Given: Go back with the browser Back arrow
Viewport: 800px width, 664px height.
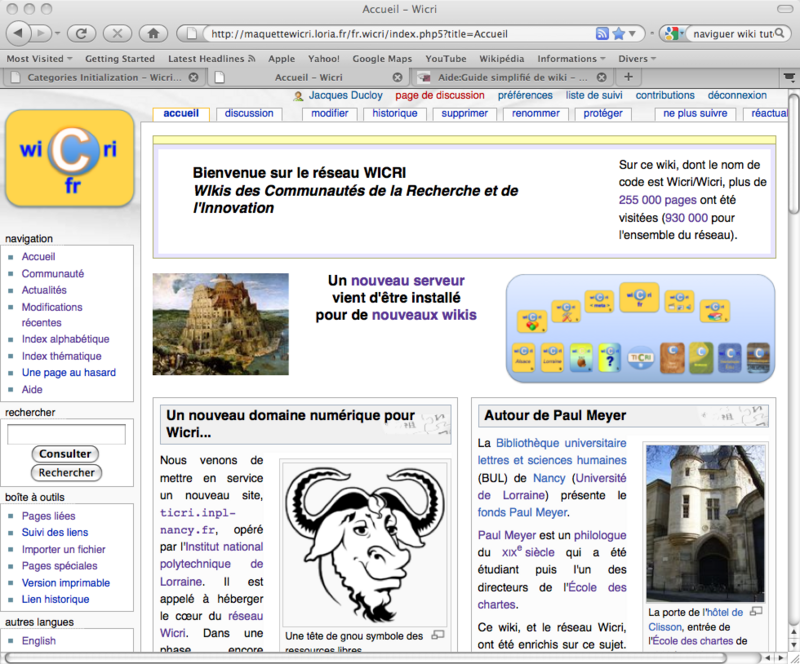Looking at the screenshot, I should coord(19,34).
